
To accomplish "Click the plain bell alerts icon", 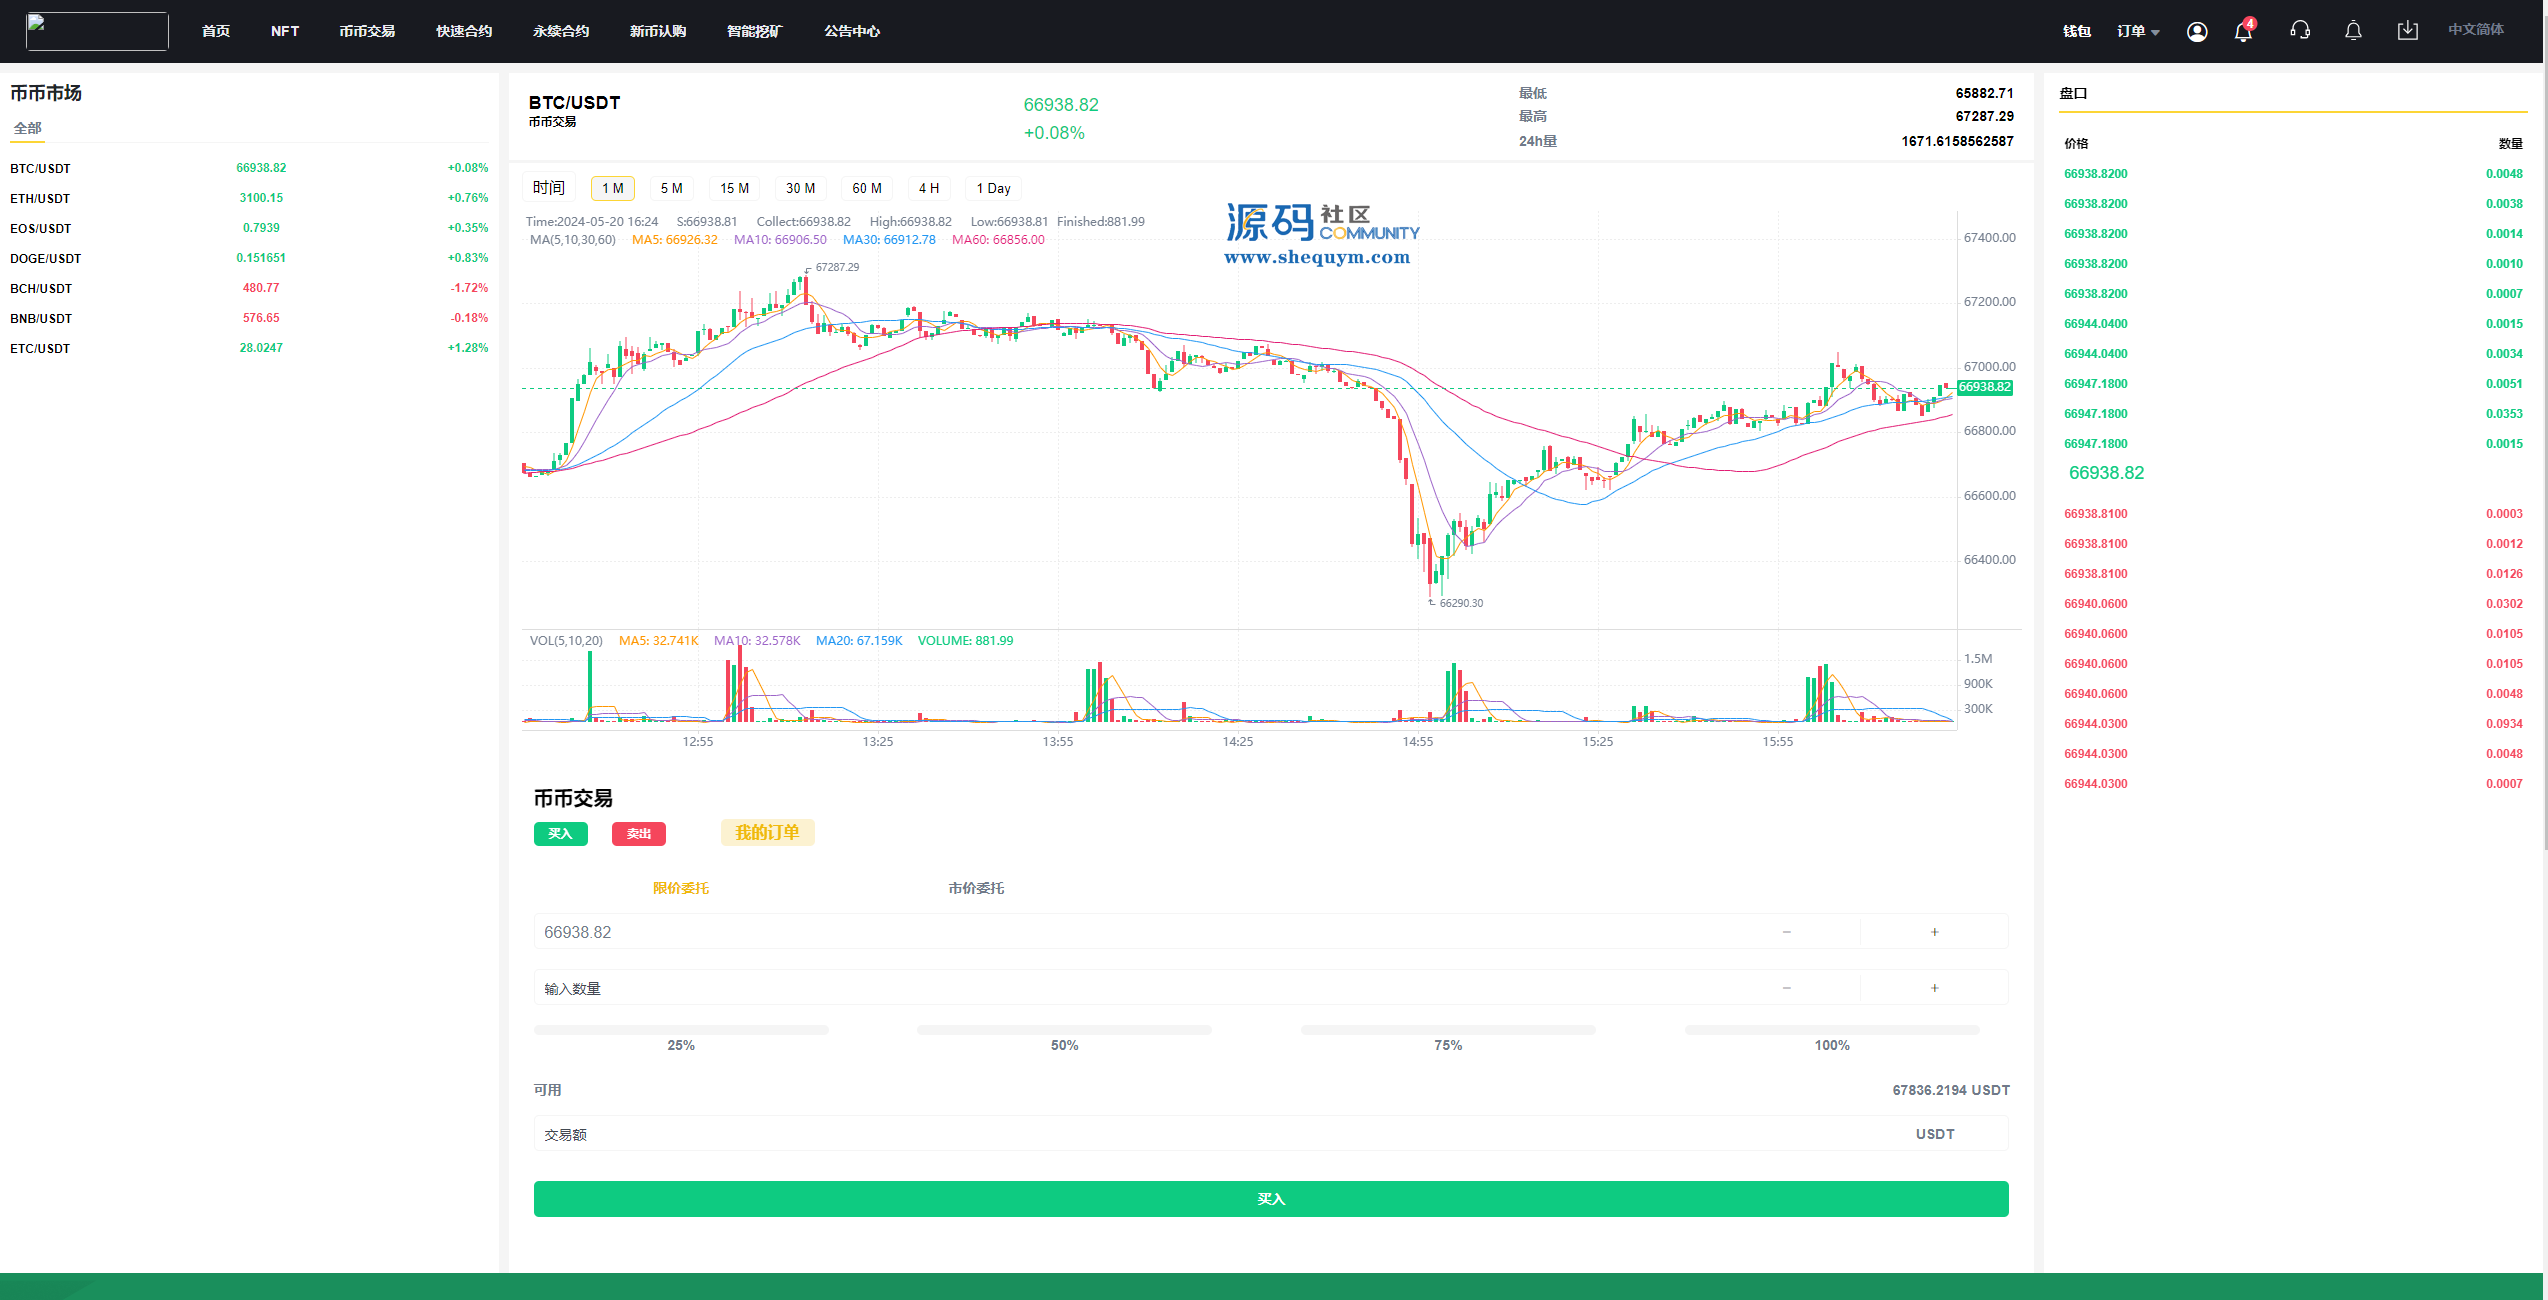I will click(2353, 31).
